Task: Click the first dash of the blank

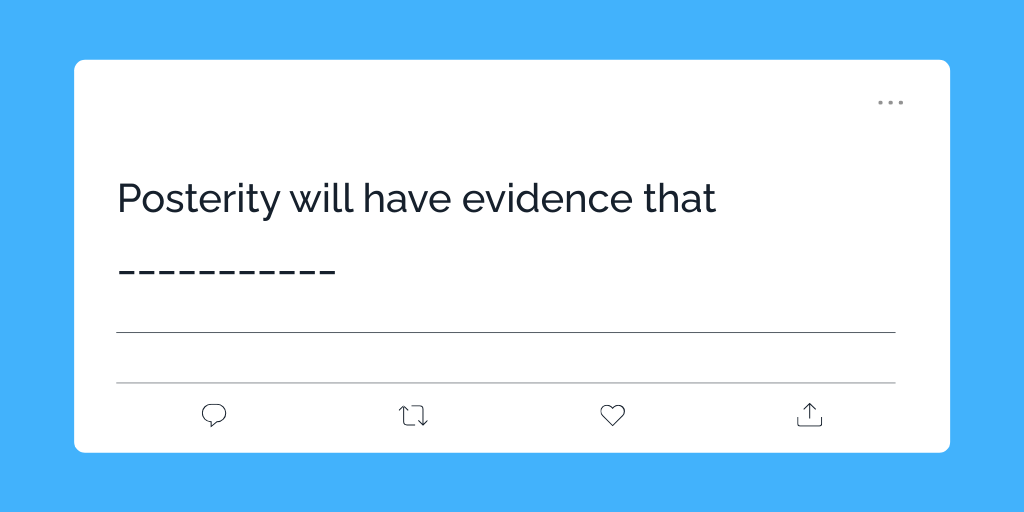Action: point(126,271)
